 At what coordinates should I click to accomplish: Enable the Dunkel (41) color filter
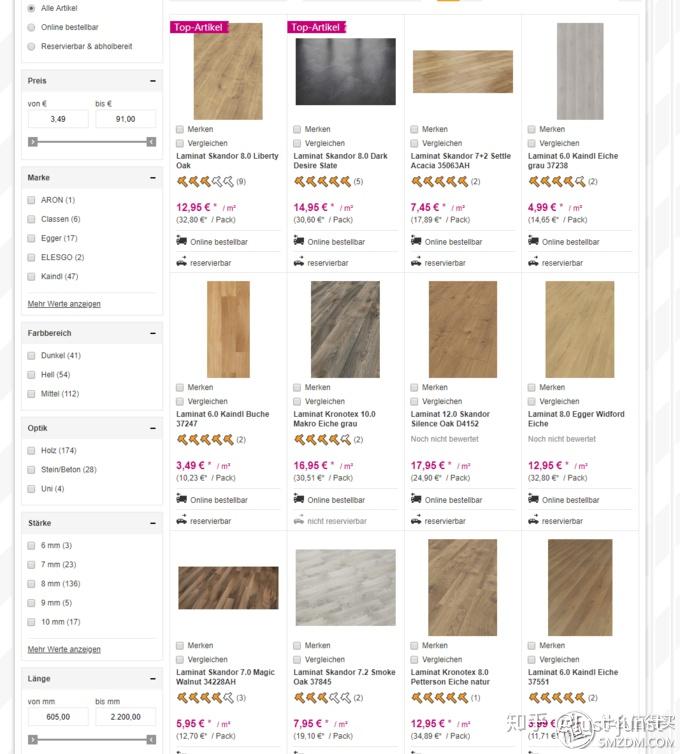31,356
